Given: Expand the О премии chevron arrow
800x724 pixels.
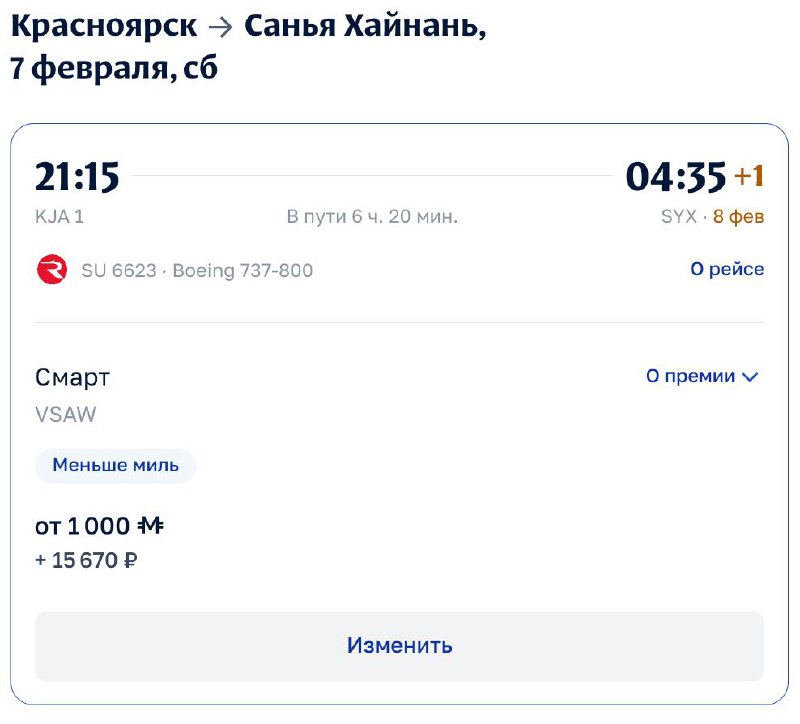Looking at the screenshot, I should pos(751,377).
